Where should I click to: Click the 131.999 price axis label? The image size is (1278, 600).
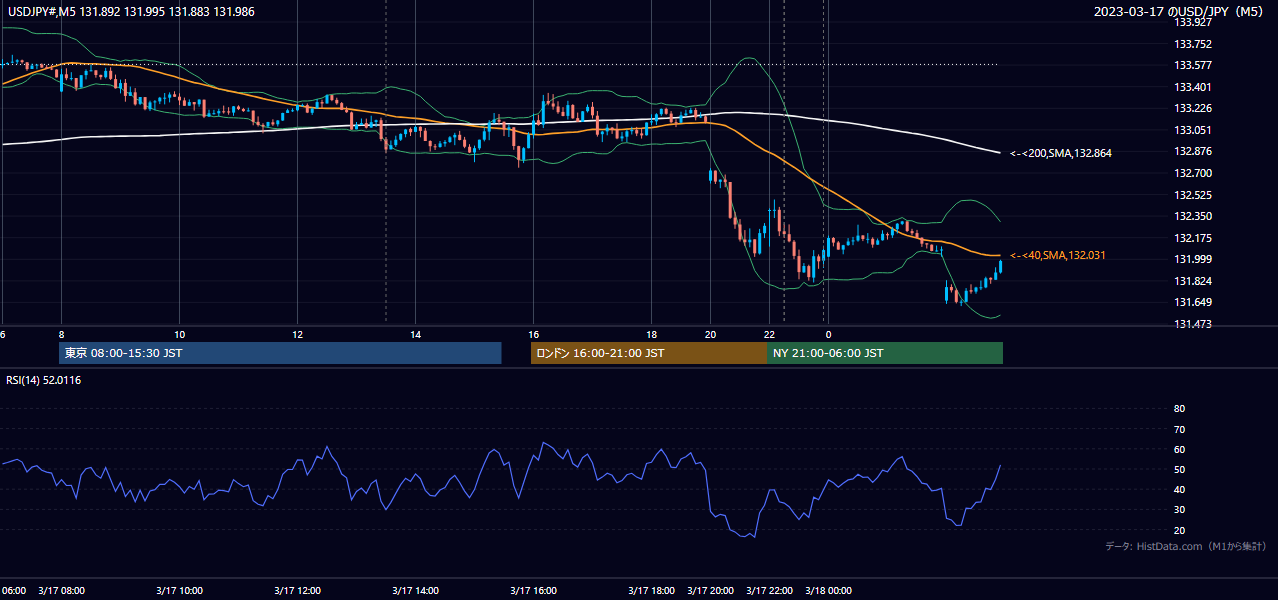[1194, 259]
